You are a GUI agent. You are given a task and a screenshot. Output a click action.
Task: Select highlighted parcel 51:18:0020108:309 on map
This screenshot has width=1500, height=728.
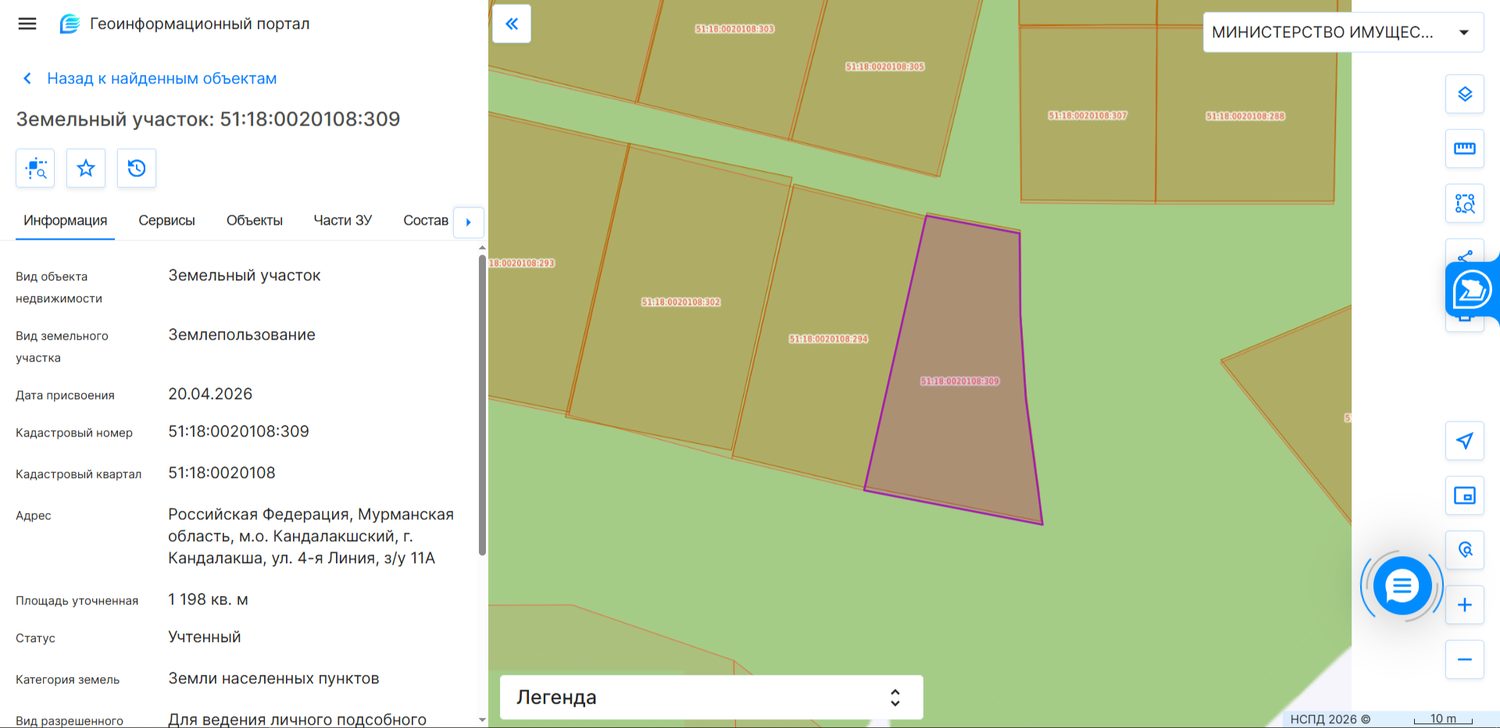[960, 381]
